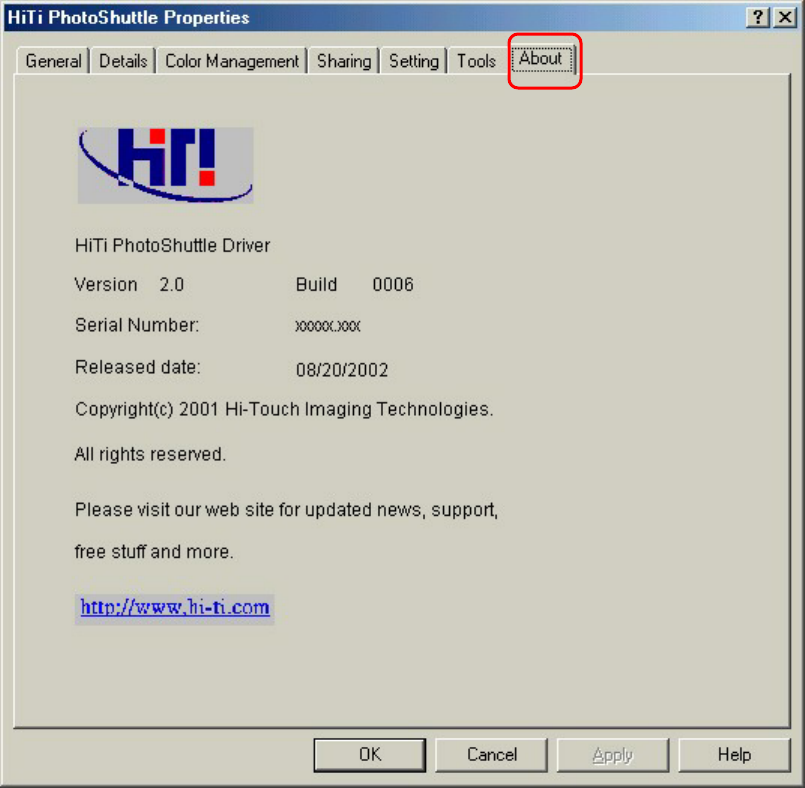Click the released date '08/20/2002'
Screen dimensions: 805x788
click(342, 370)
